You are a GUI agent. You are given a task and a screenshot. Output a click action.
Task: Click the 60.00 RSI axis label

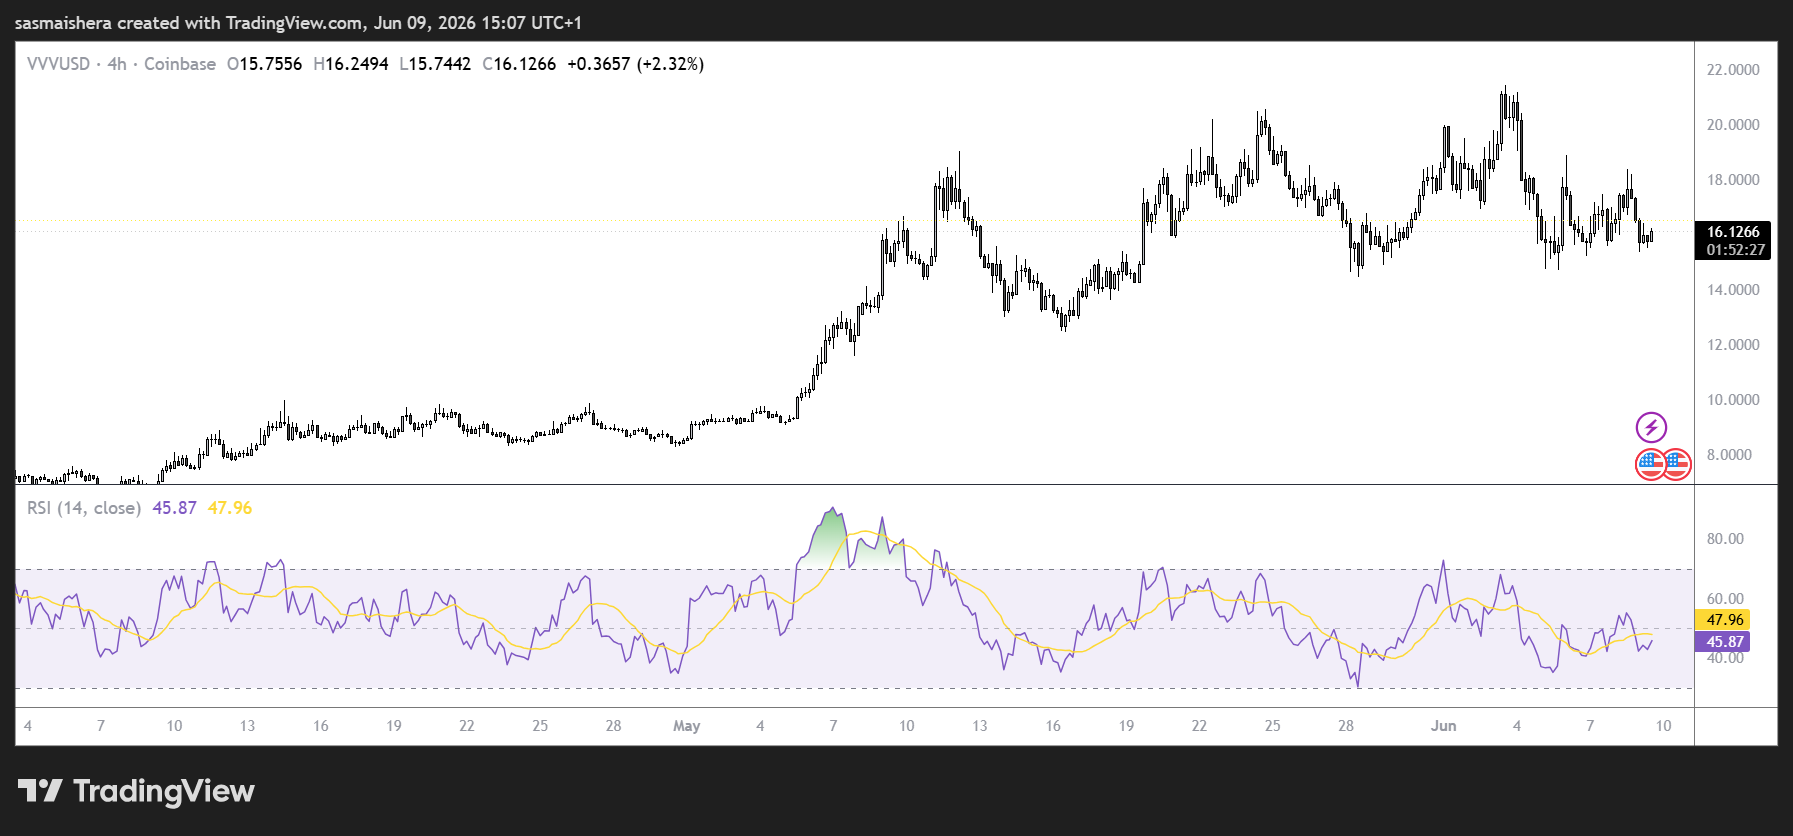click(1725, 599)
